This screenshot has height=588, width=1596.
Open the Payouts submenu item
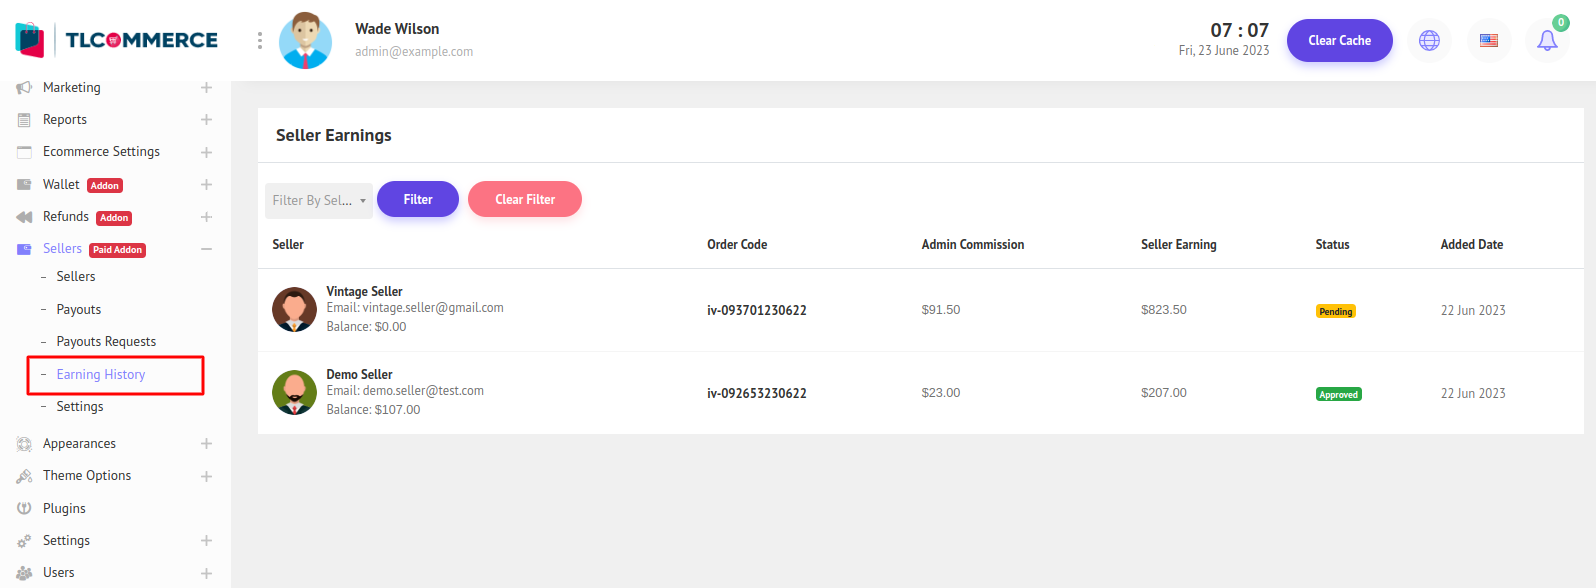click(79, 310)
